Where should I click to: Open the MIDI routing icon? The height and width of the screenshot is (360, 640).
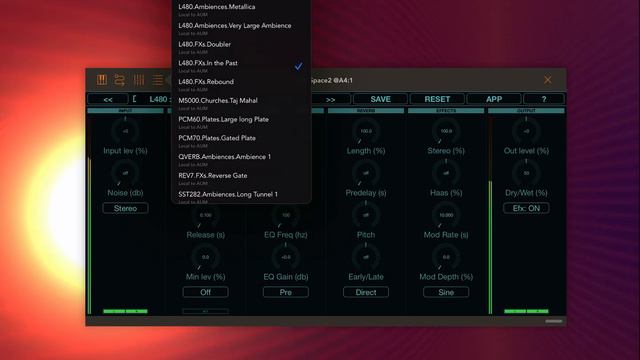click(x=120, y=80)
